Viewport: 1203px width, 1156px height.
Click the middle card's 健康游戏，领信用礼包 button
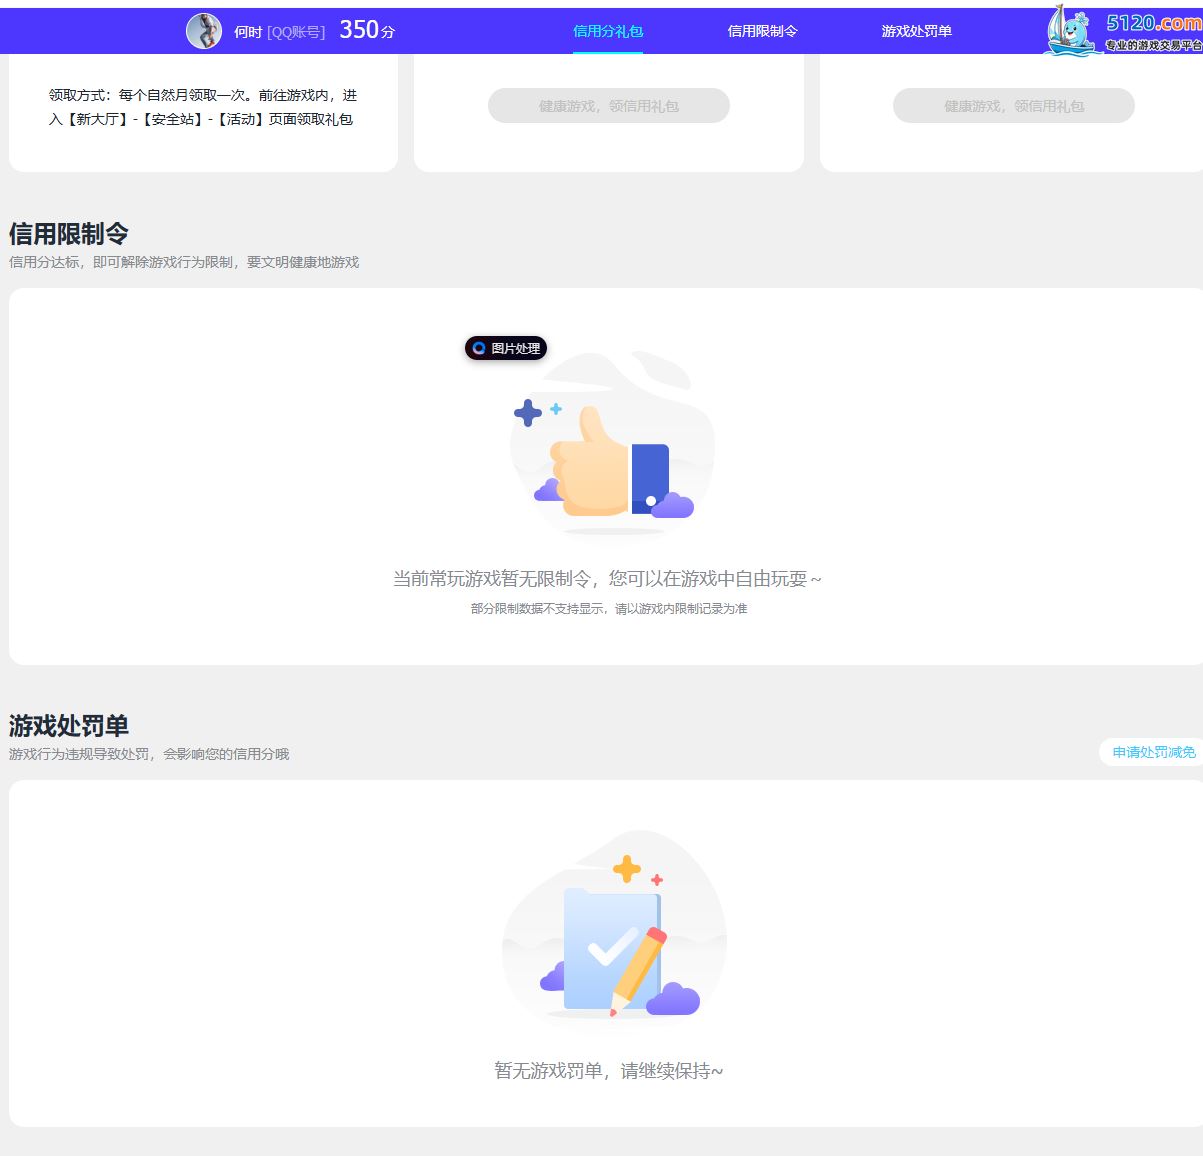coord(609,106)
